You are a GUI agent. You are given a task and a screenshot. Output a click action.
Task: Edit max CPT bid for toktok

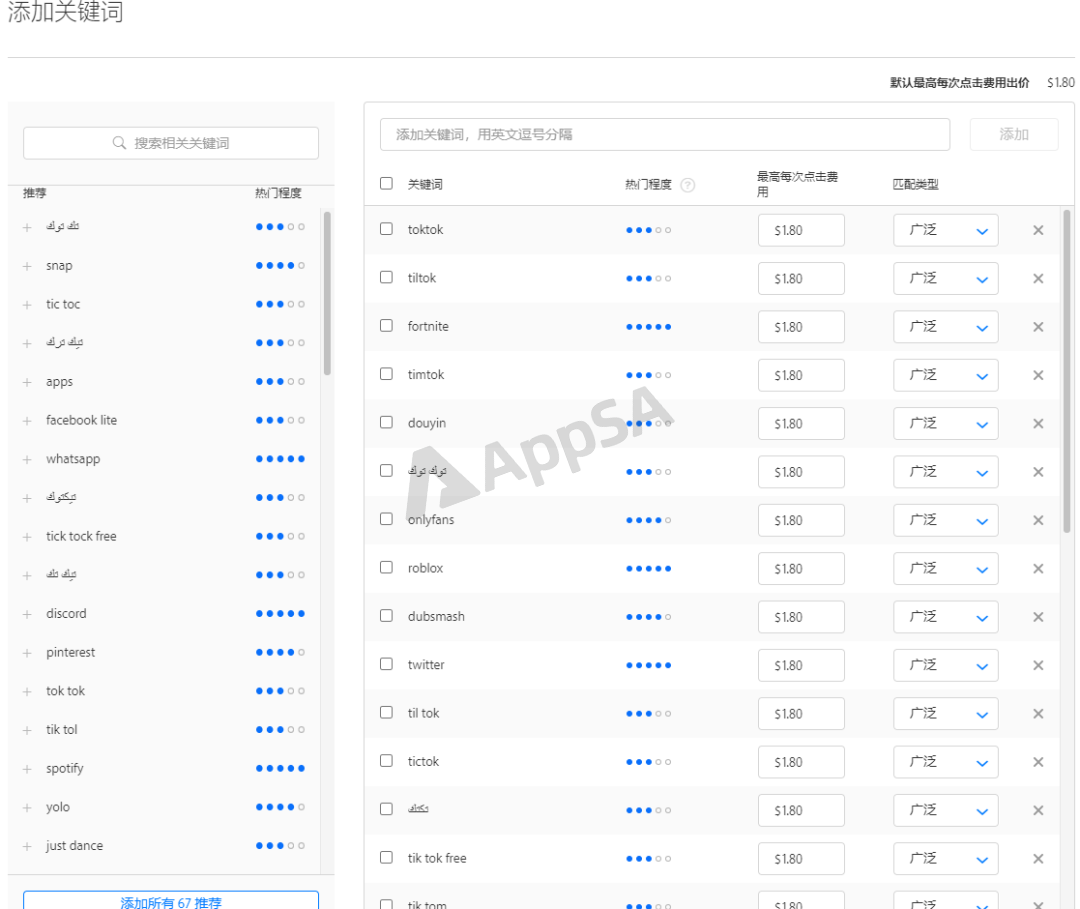click(801, 230)
